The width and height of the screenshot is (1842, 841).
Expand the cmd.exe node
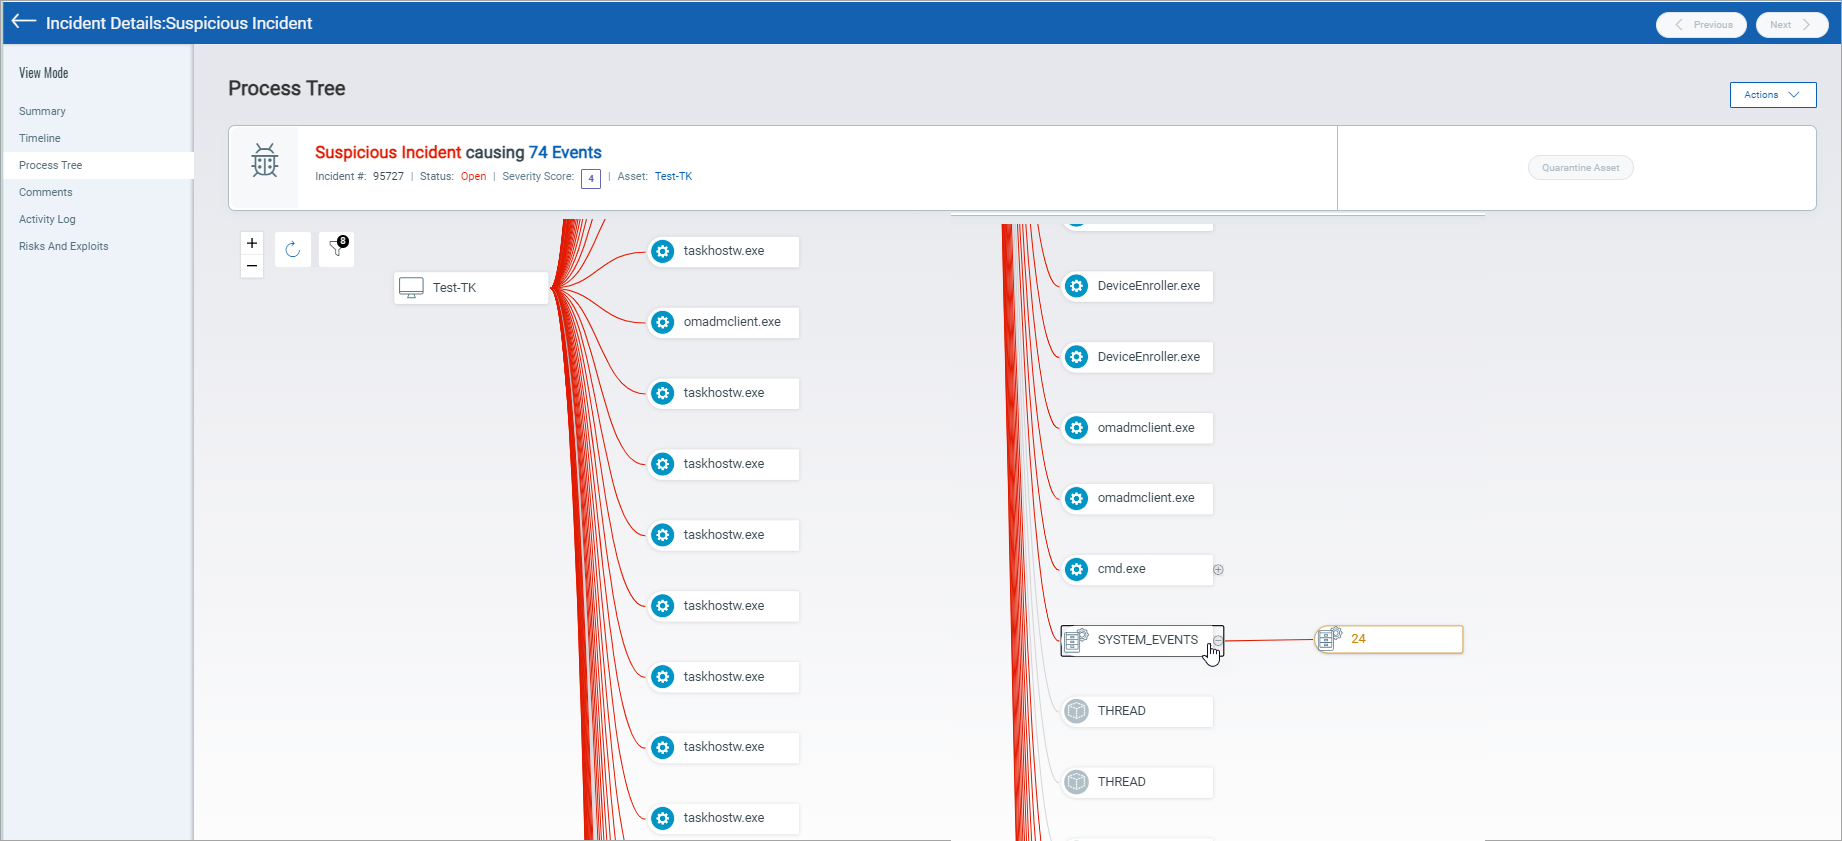tap(1218, 570)
